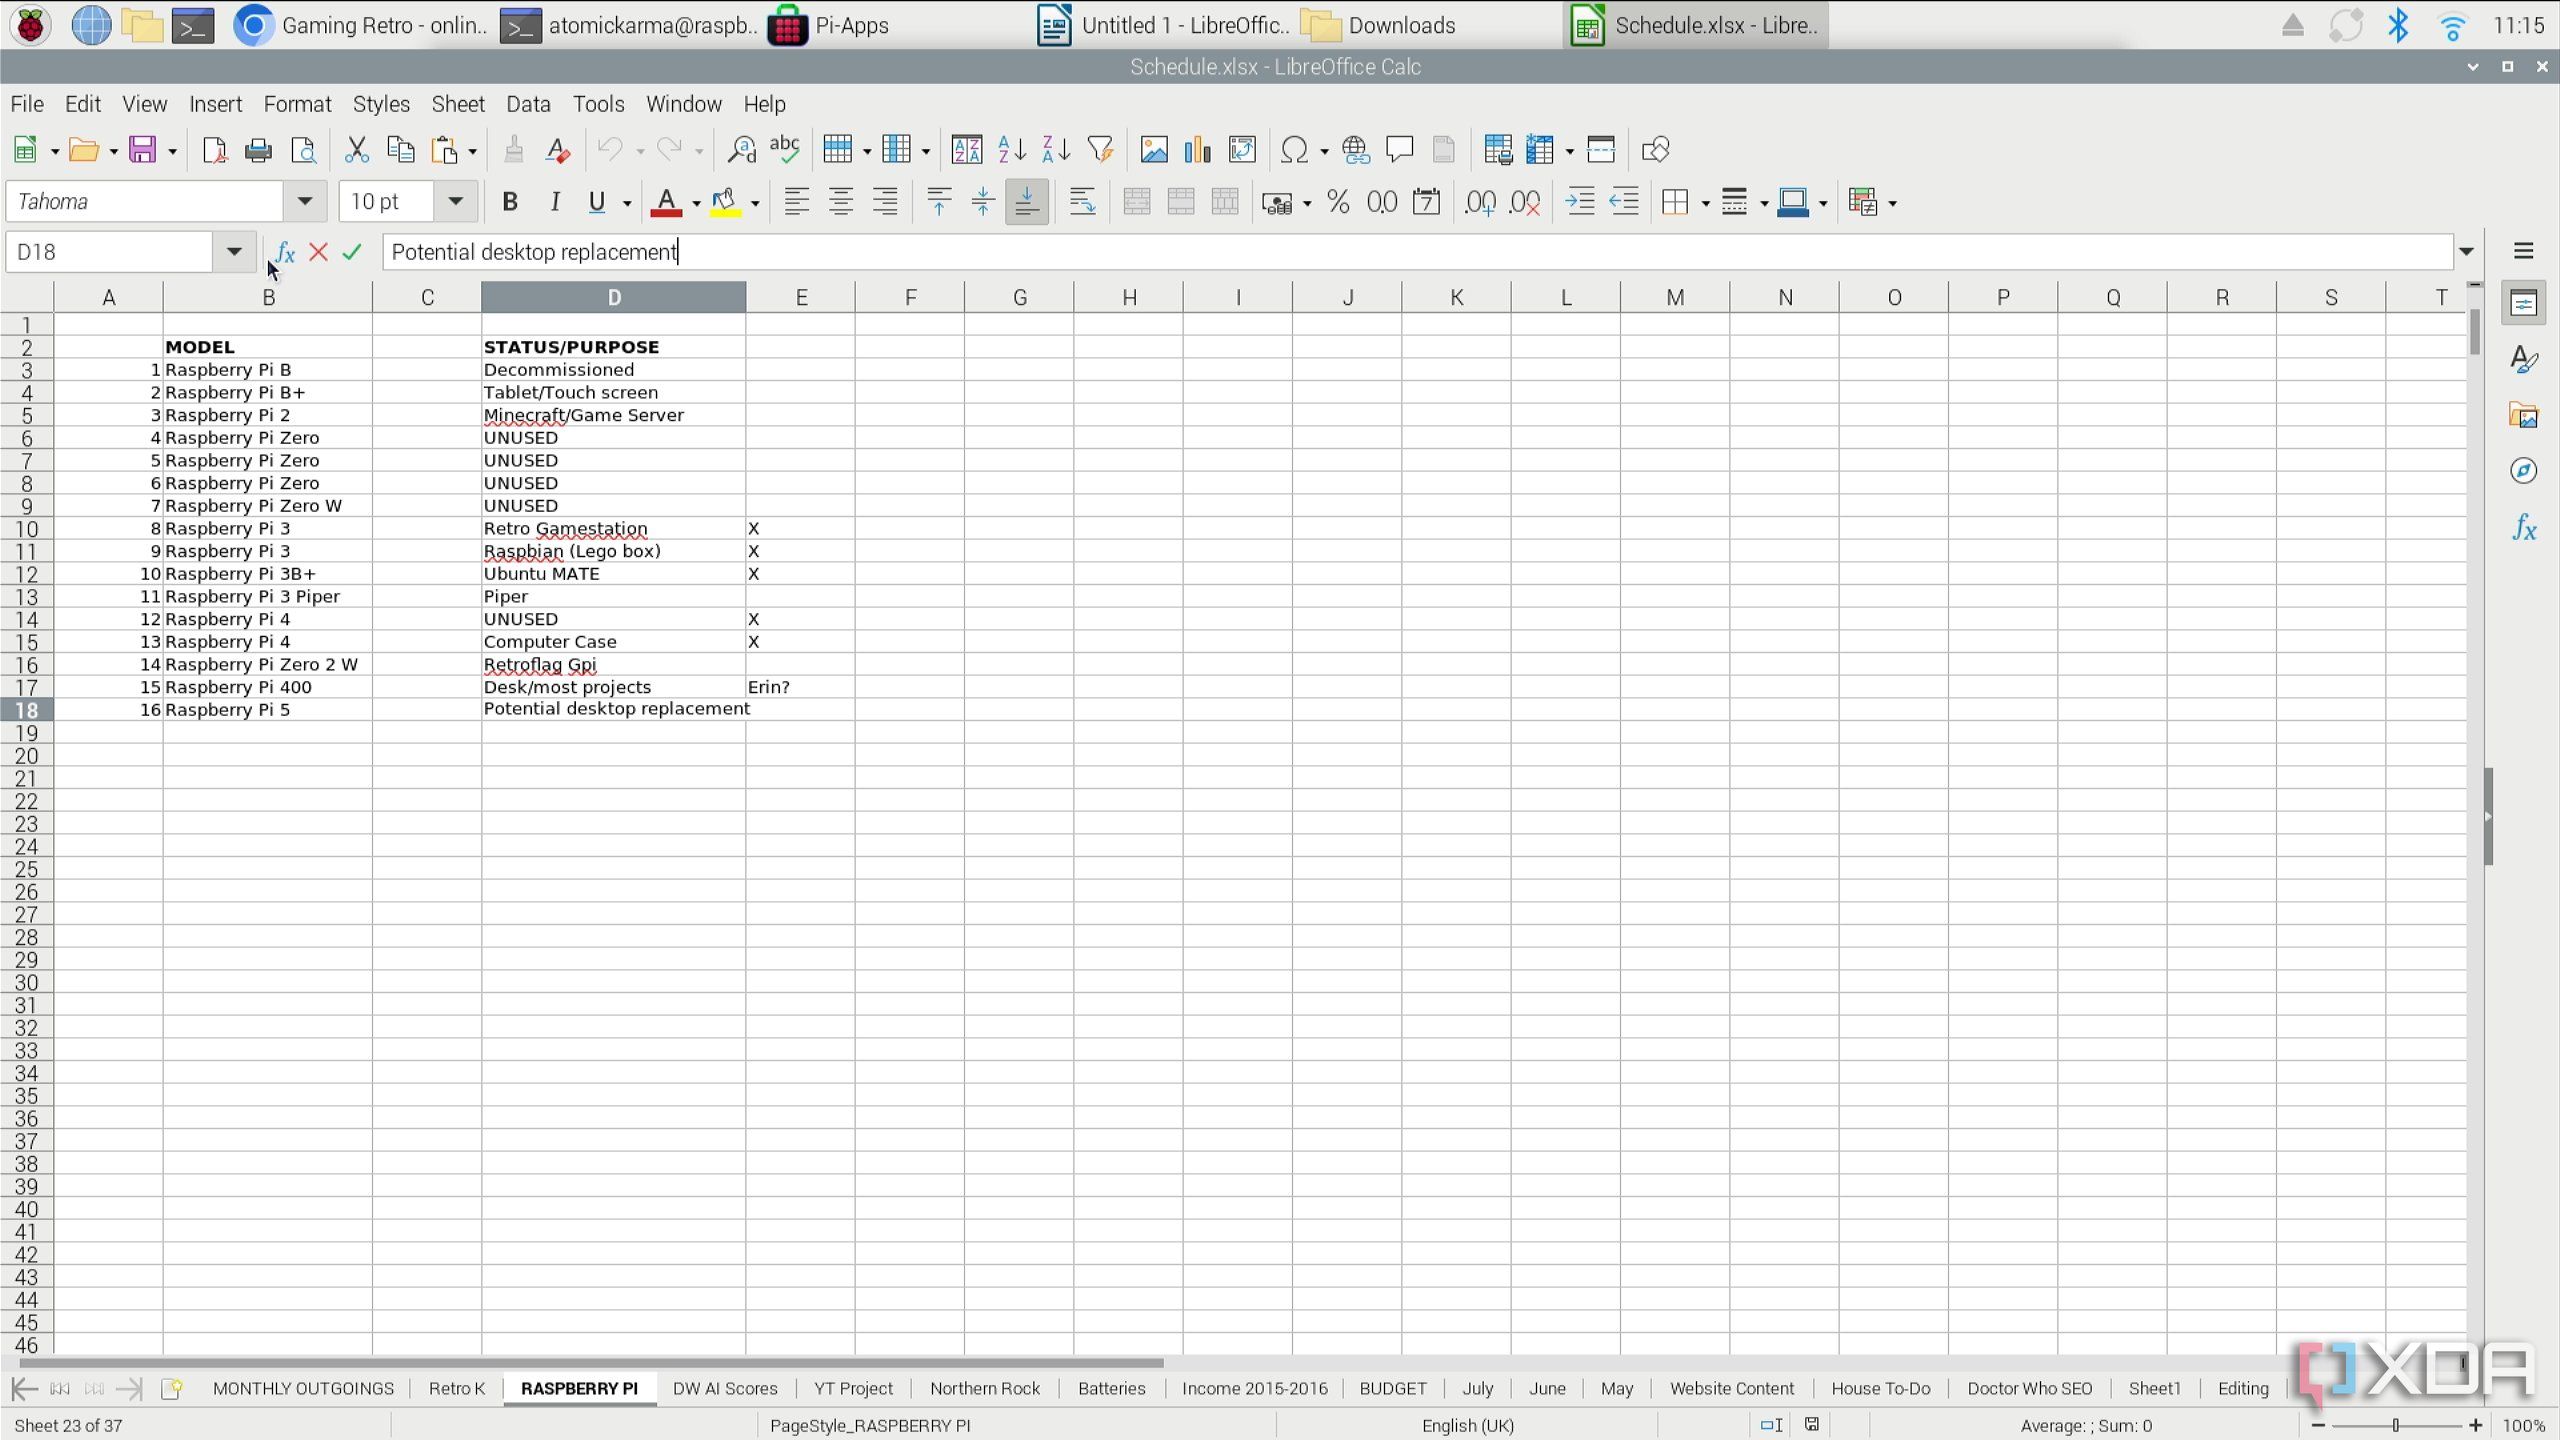Click the Function Wizard fx icon

click(x=285, y=252)
